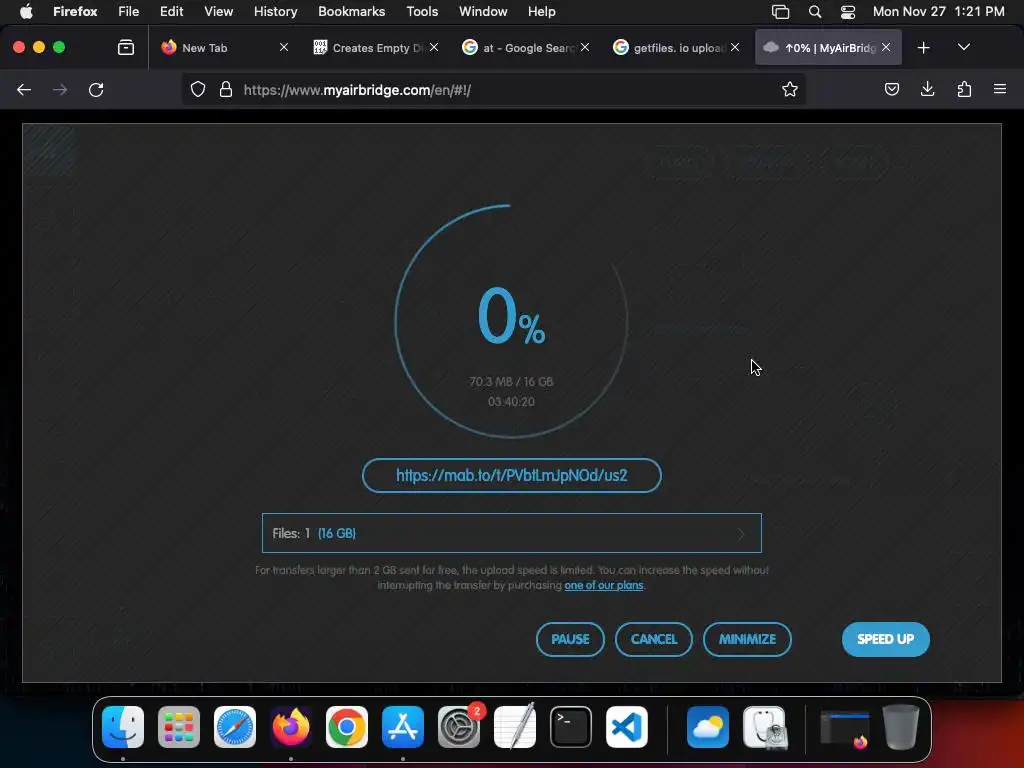Open TextEdit from the Dock
1024x768 pixels.
[x=515, y=727]
